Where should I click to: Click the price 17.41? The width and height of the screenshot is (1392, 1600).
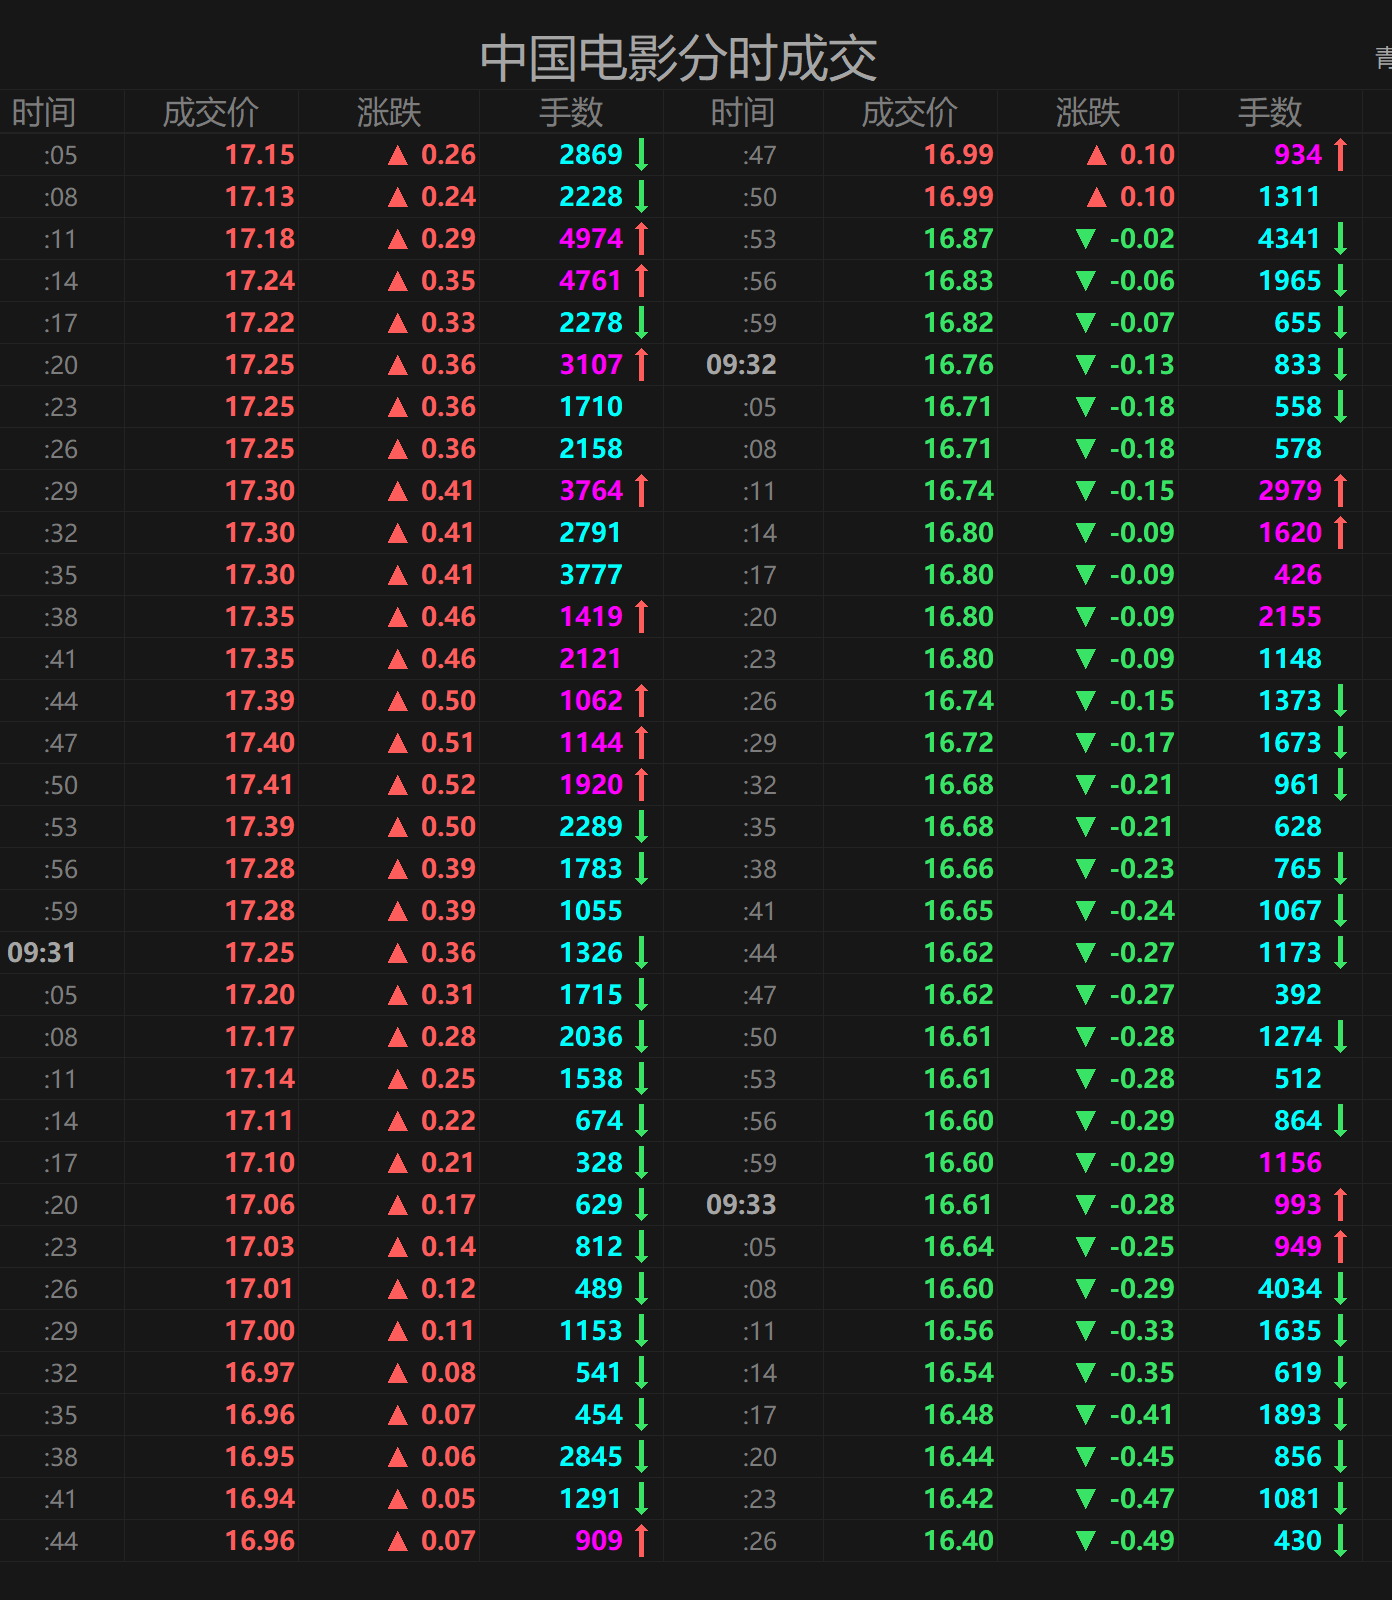pos(260,785)
